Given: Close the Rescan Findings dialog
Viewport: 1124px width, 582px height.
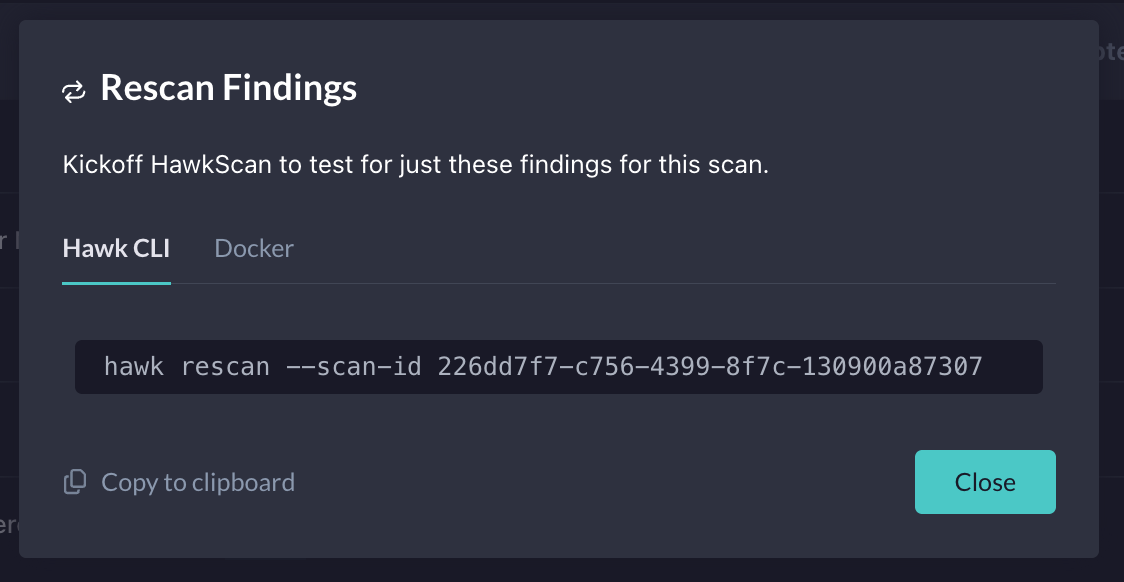Looking at the screenshot, I should click(x=985, y=482).
